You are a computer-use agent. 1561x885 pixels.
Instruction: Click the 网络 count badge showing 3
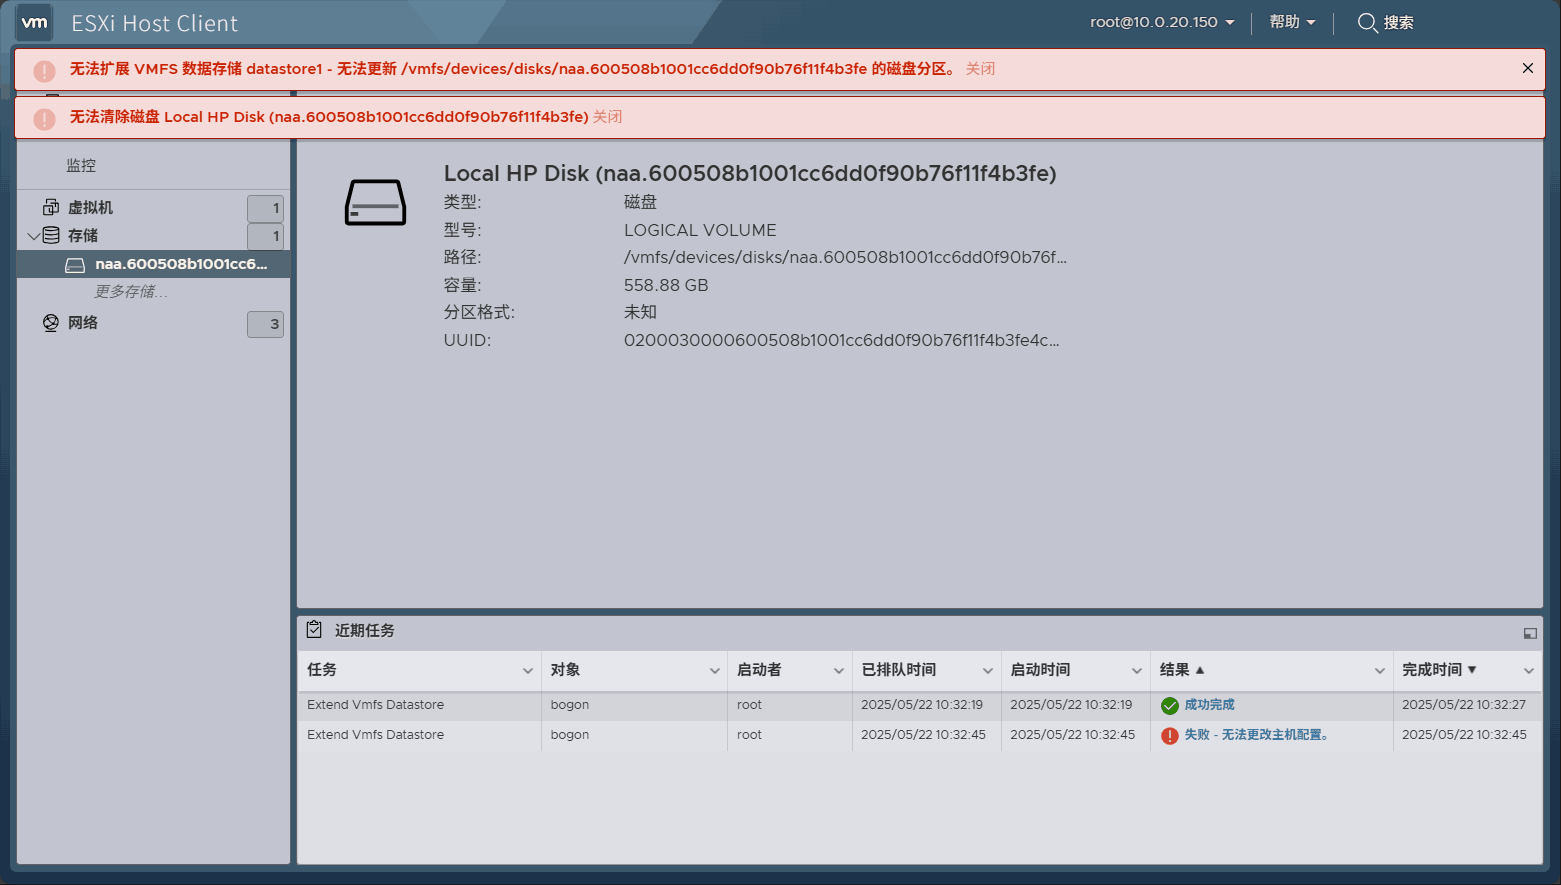click(265, 324)
